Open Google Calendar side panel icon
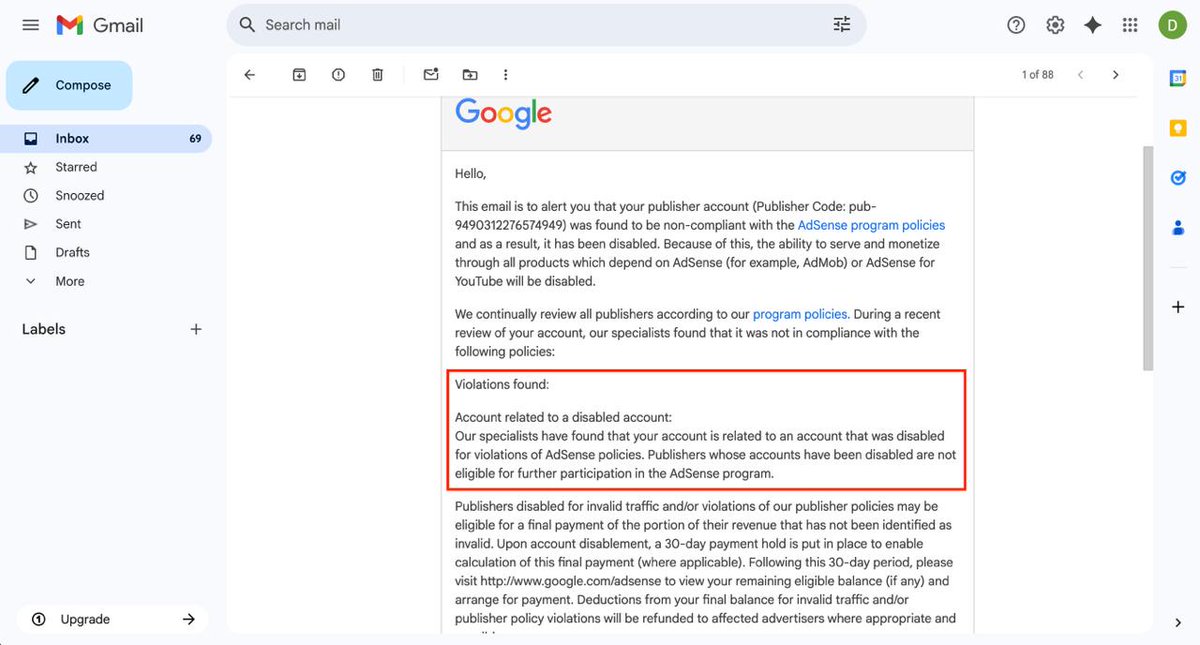Viewport: 1200px width, 645px height. coord(1178,79)
